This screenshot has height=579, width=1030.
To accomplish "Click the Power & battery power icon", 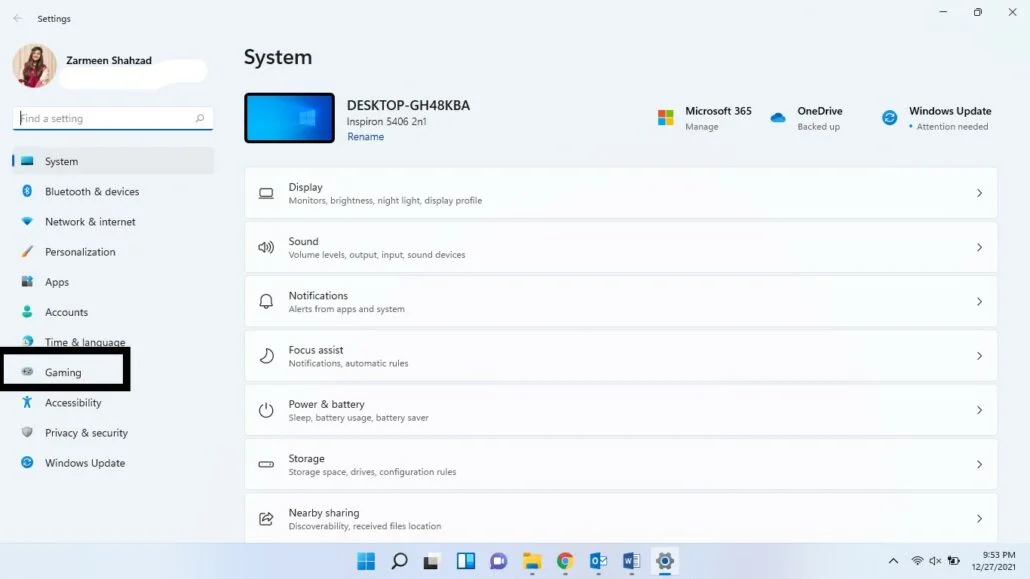I will click(266, 410).
